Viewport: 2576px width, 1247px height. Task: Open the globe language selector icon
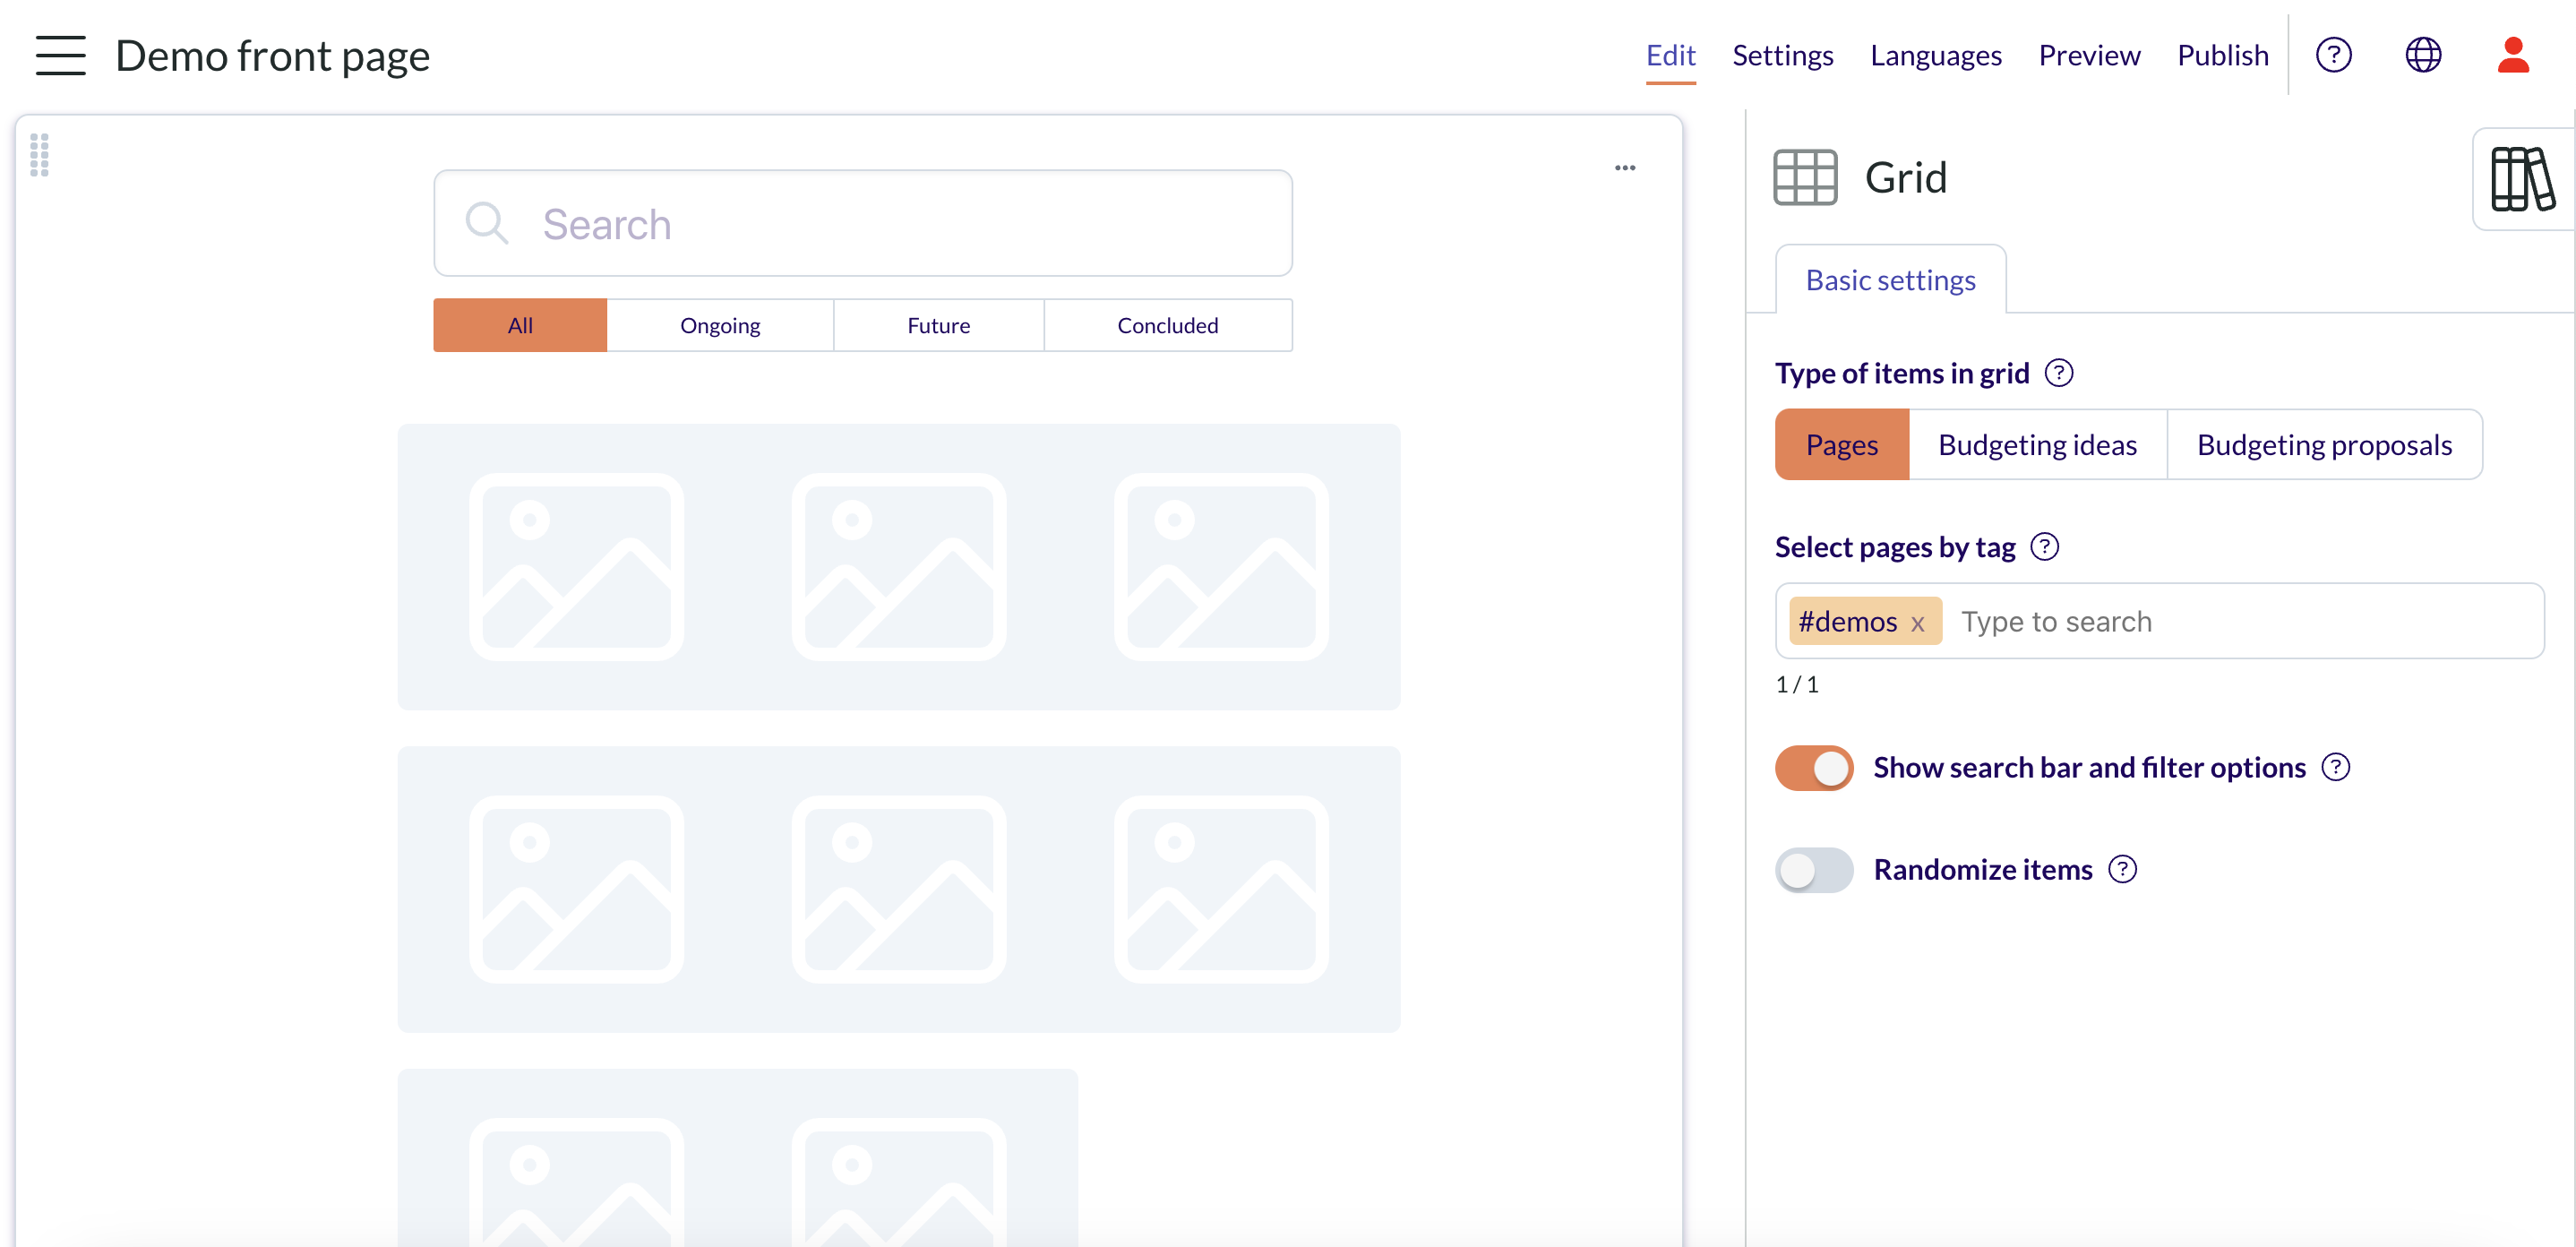[2423, 55]
